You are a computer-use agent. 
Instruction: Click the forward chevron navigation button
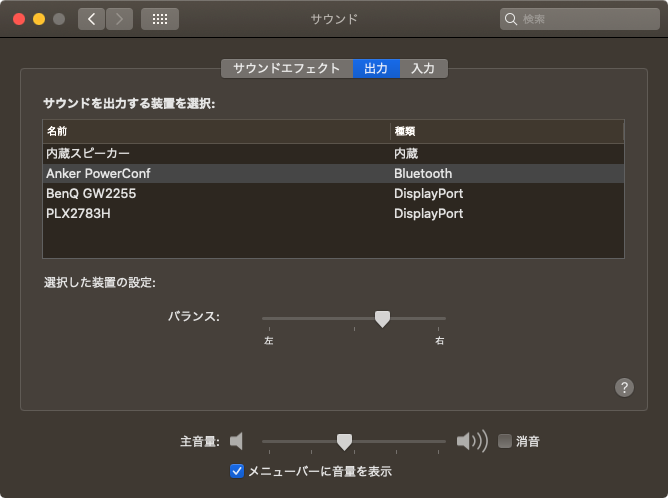pos(119,19)
